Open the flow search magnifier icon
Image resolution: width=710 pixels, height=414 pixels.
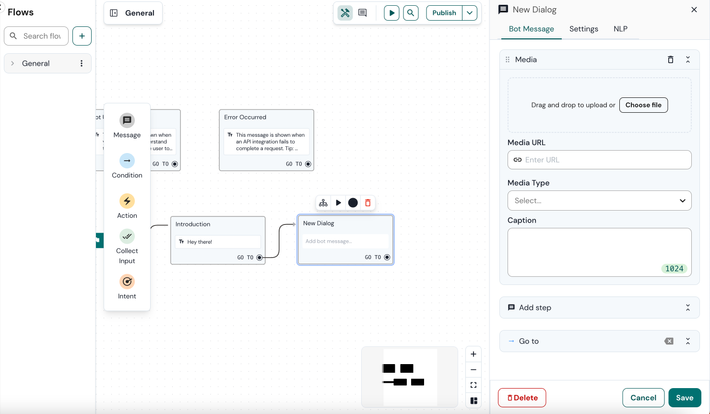(x=411, y=13)
